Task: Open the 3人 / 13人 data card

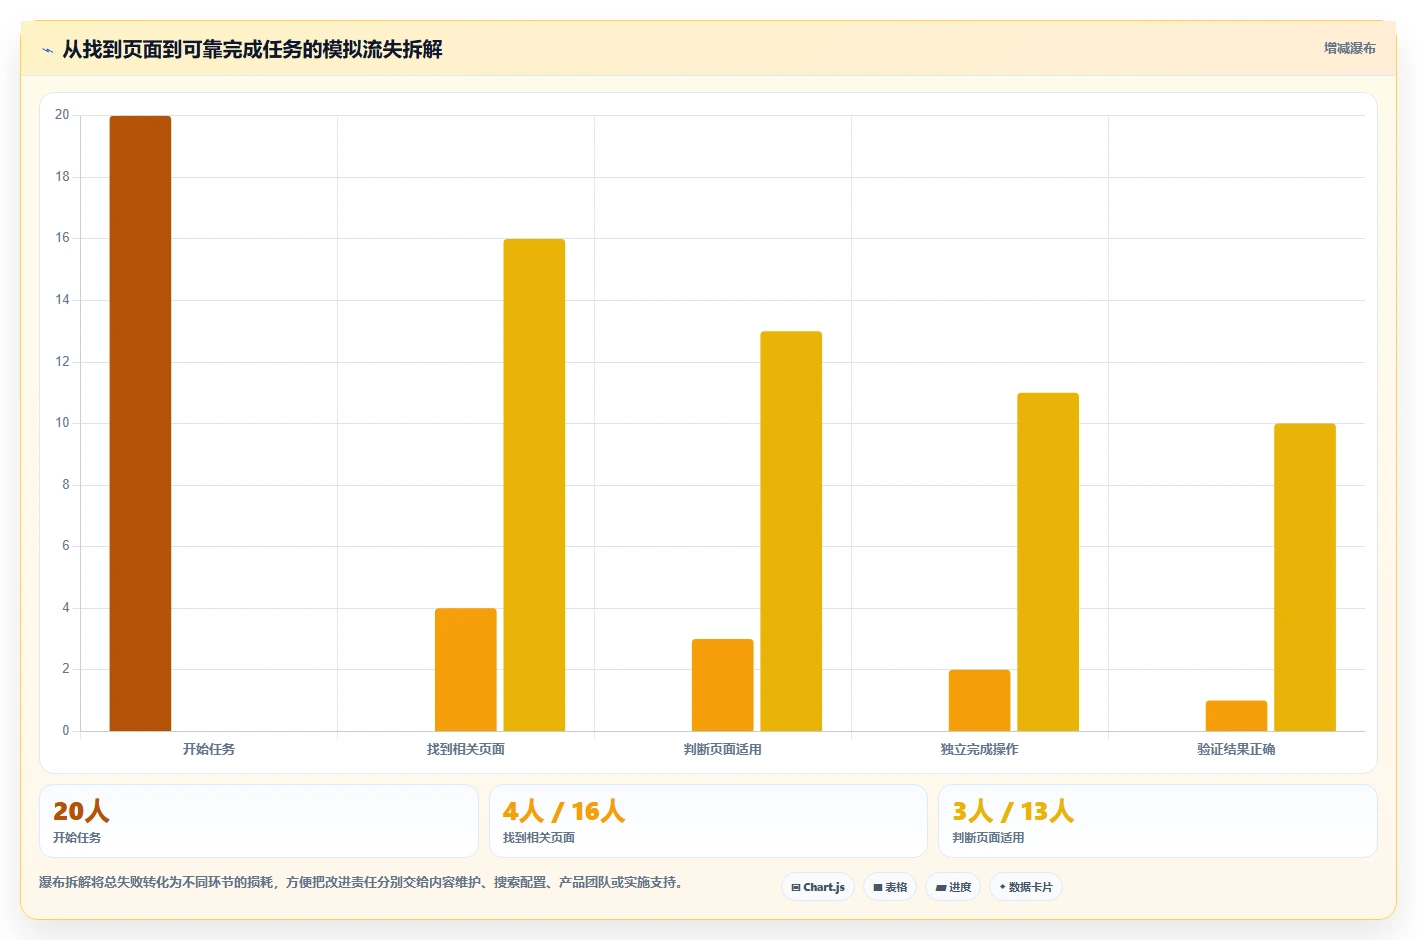Action: [x=1158, y=821]
